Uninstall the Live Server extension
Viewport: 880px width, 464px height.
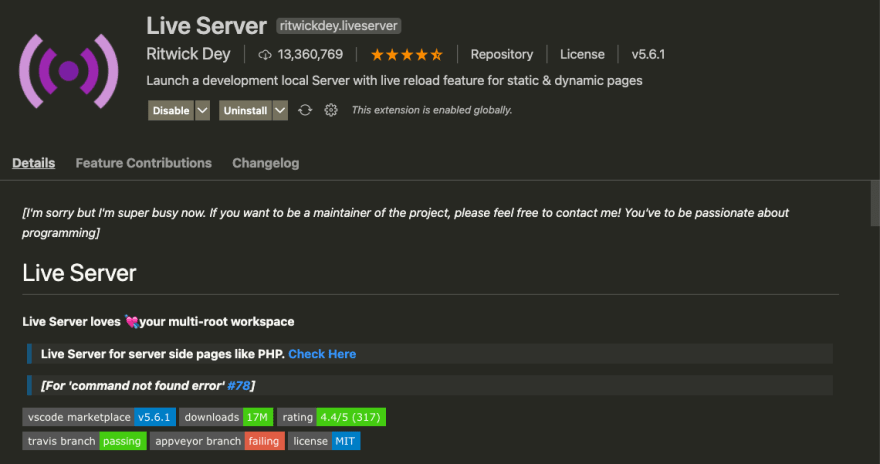[245, 111]
